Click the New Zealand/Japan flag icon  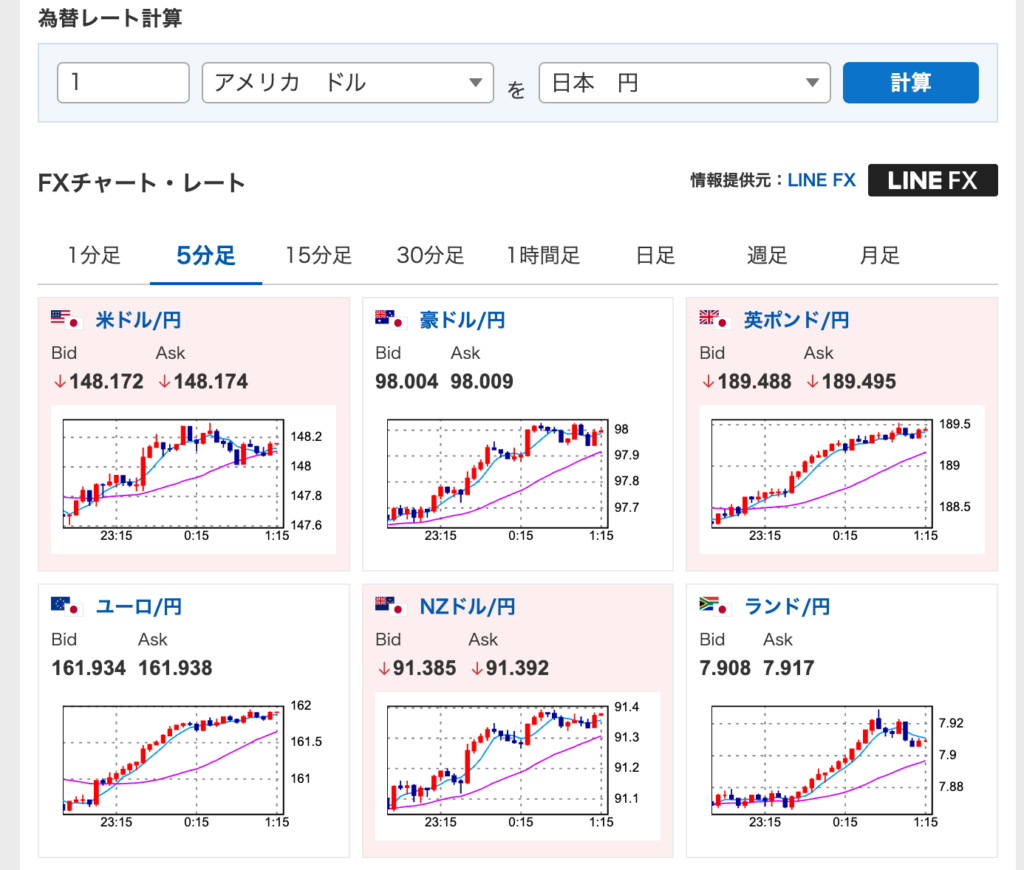point(388,606)
